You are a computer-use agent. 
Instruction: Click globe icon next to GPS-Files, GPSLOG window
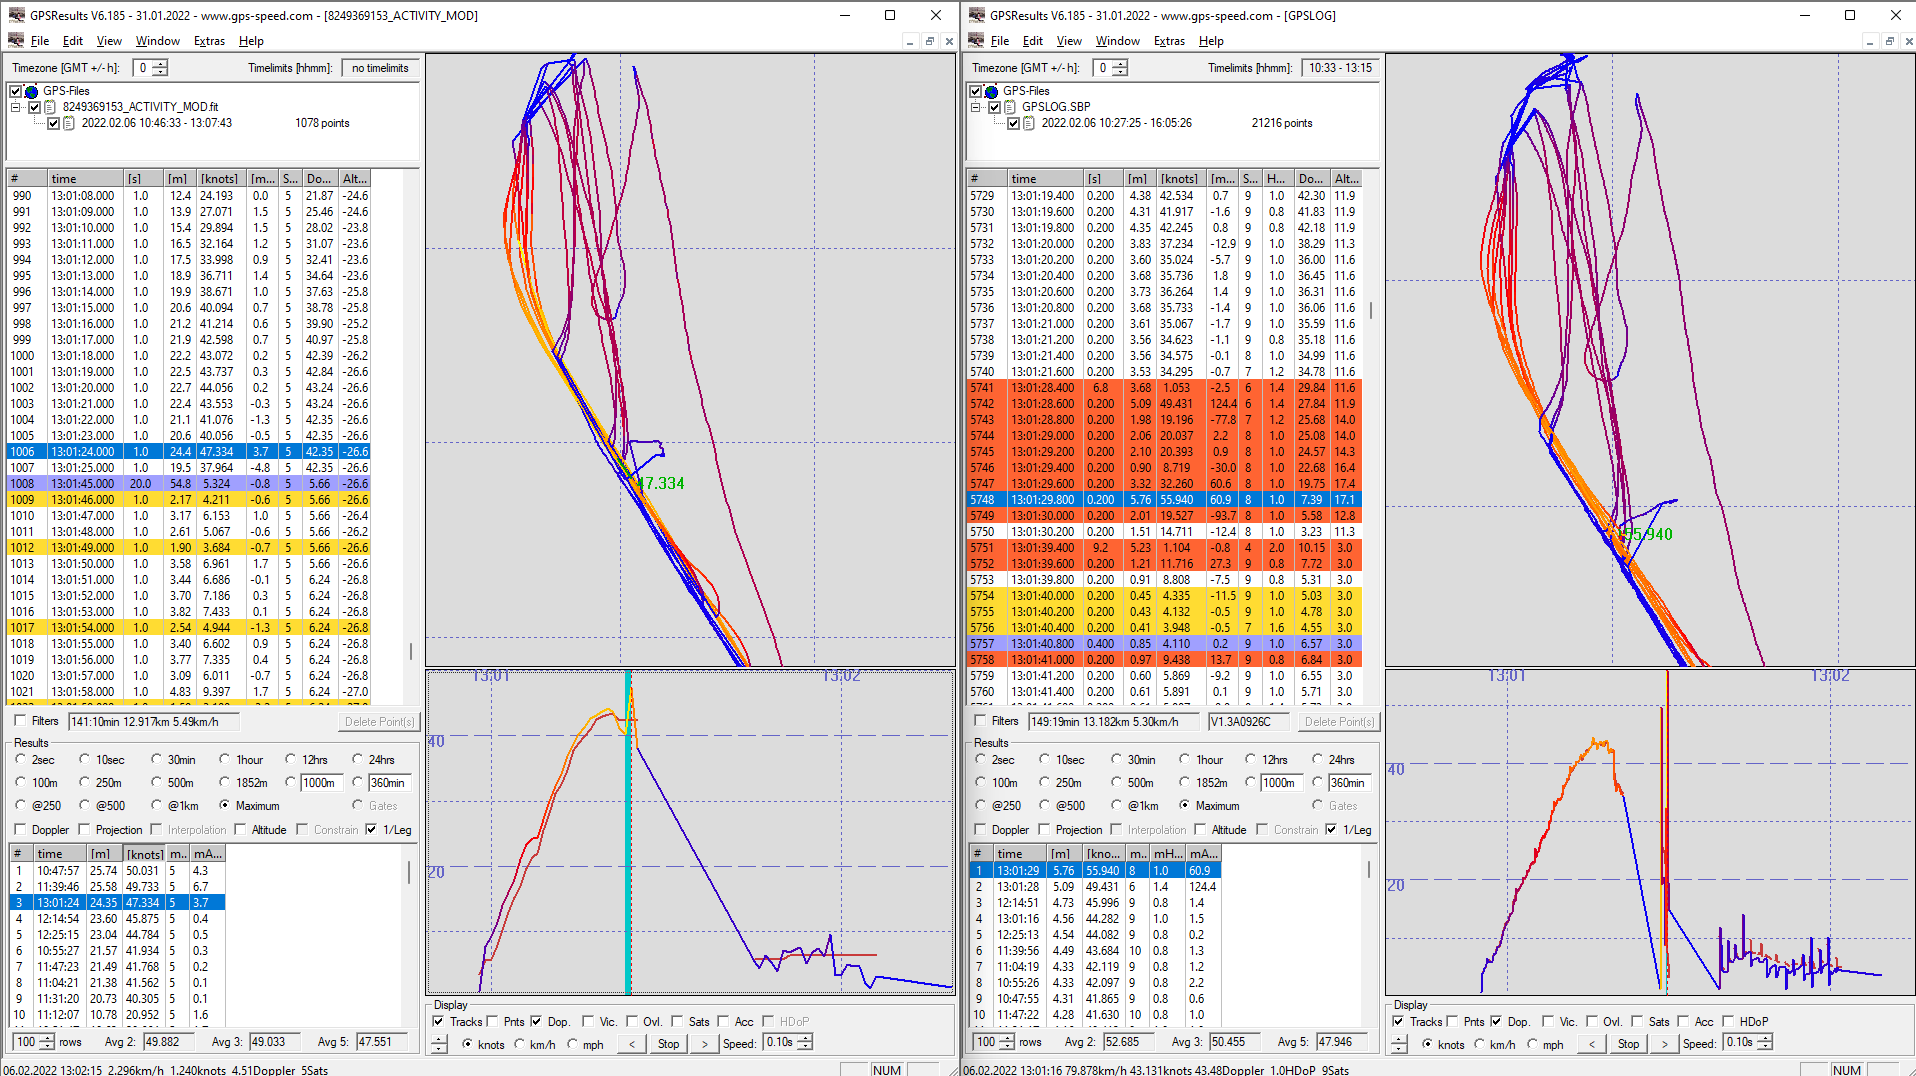(x=991, y=91)
